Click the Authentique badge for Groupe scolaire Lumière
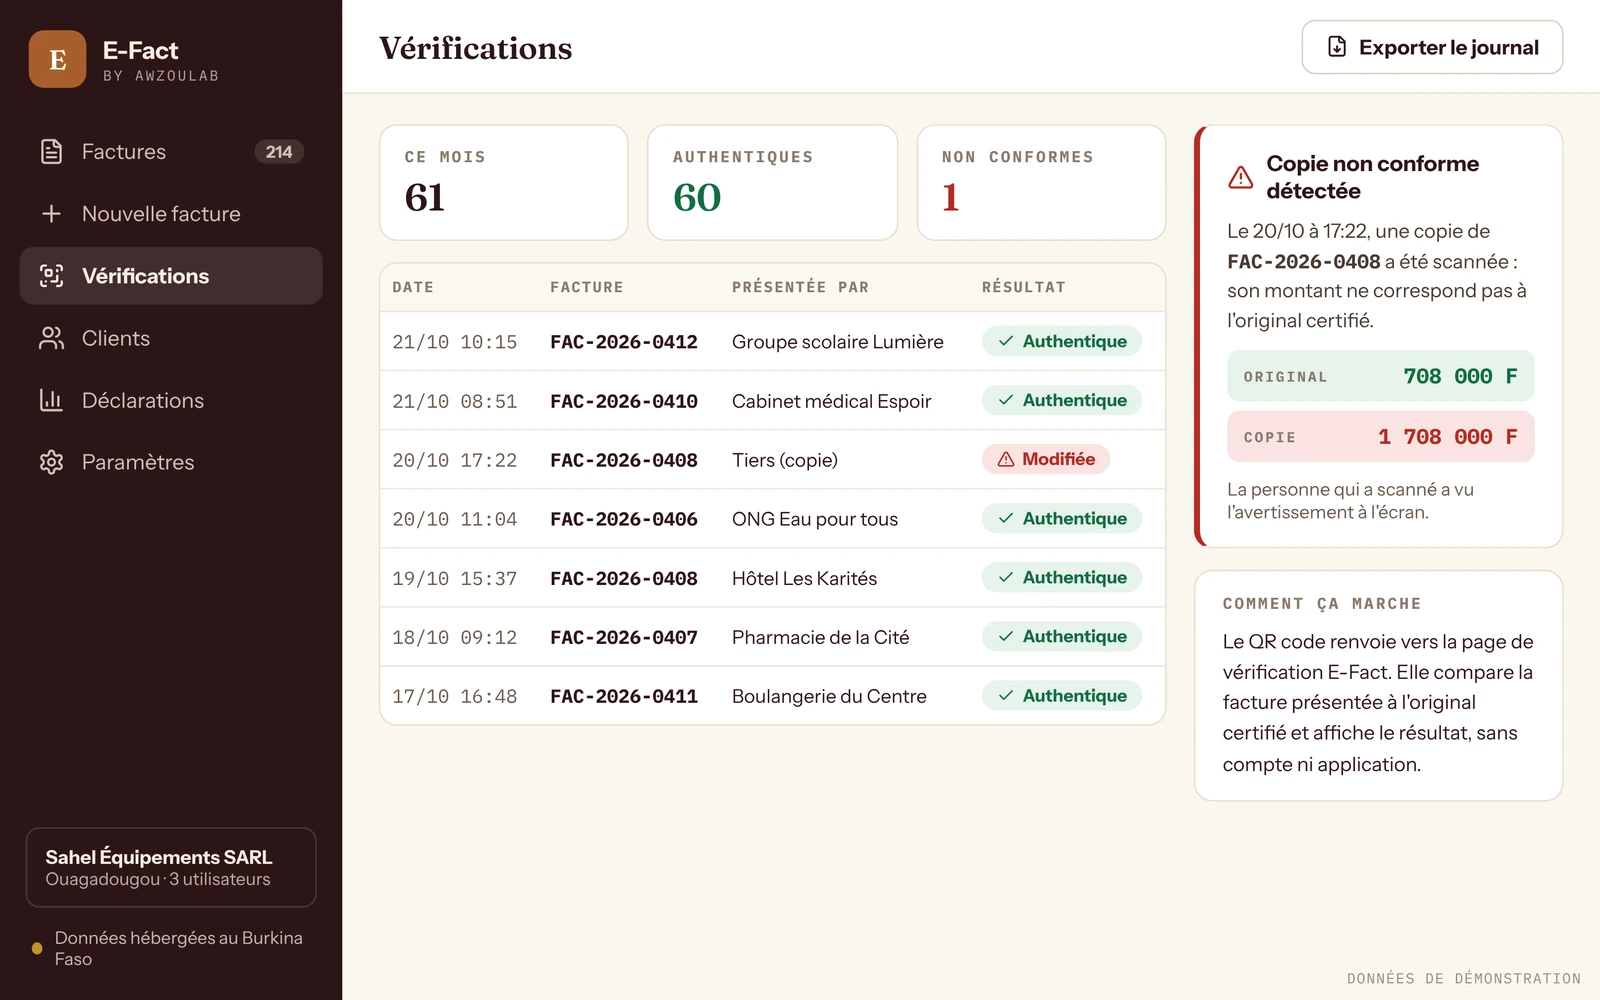The width and height of the screenshot is (1600, 1000). point(1062,341)
